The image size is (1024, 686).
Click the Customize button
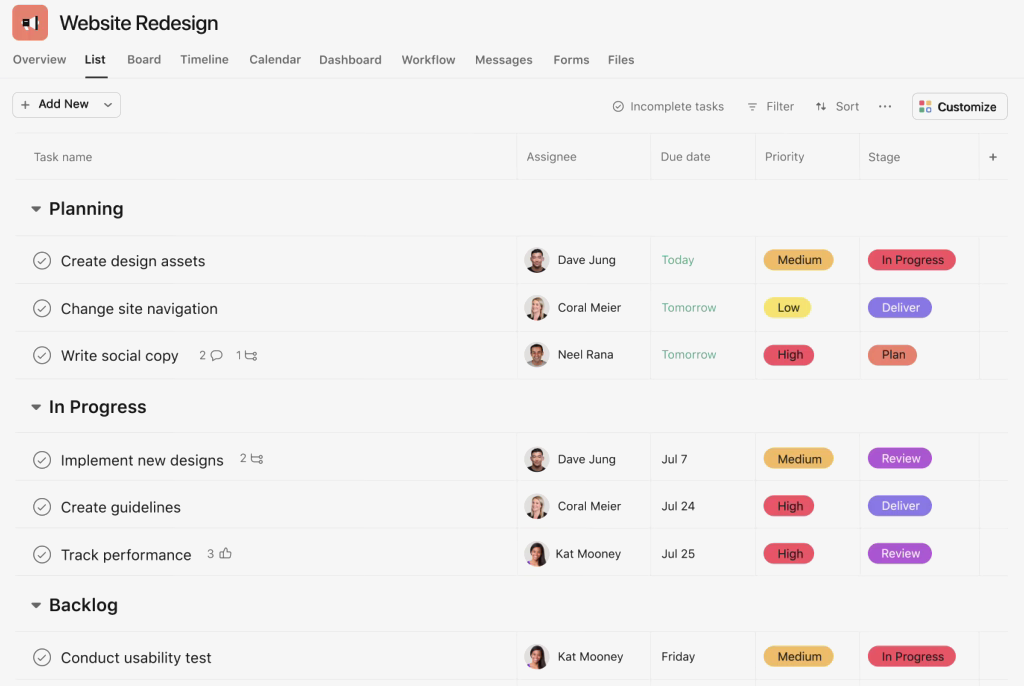click(x=958, y=106)
